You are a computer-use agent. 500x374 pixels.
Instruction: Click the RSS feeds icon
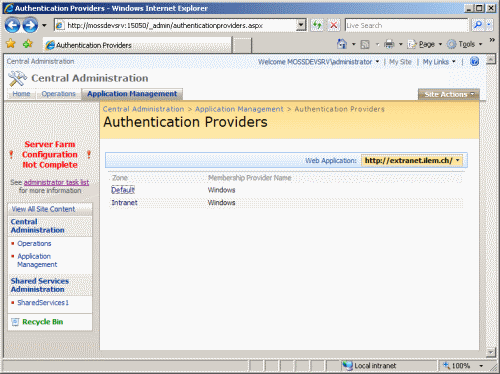click(365, 44)
